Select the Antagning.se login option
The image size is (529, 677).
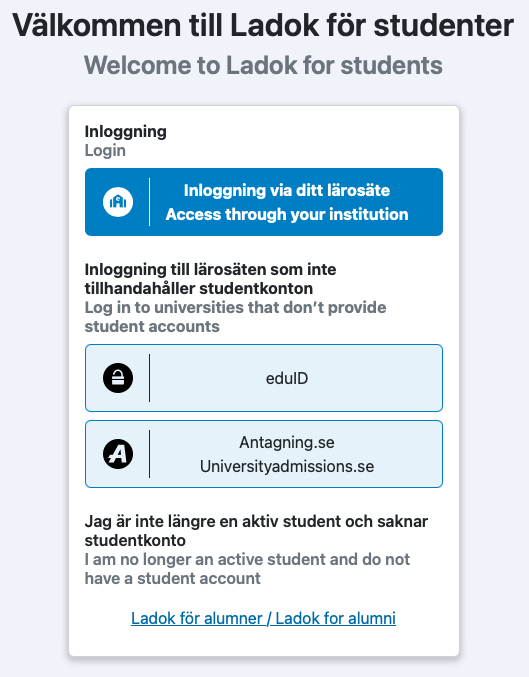coord(264,454)
